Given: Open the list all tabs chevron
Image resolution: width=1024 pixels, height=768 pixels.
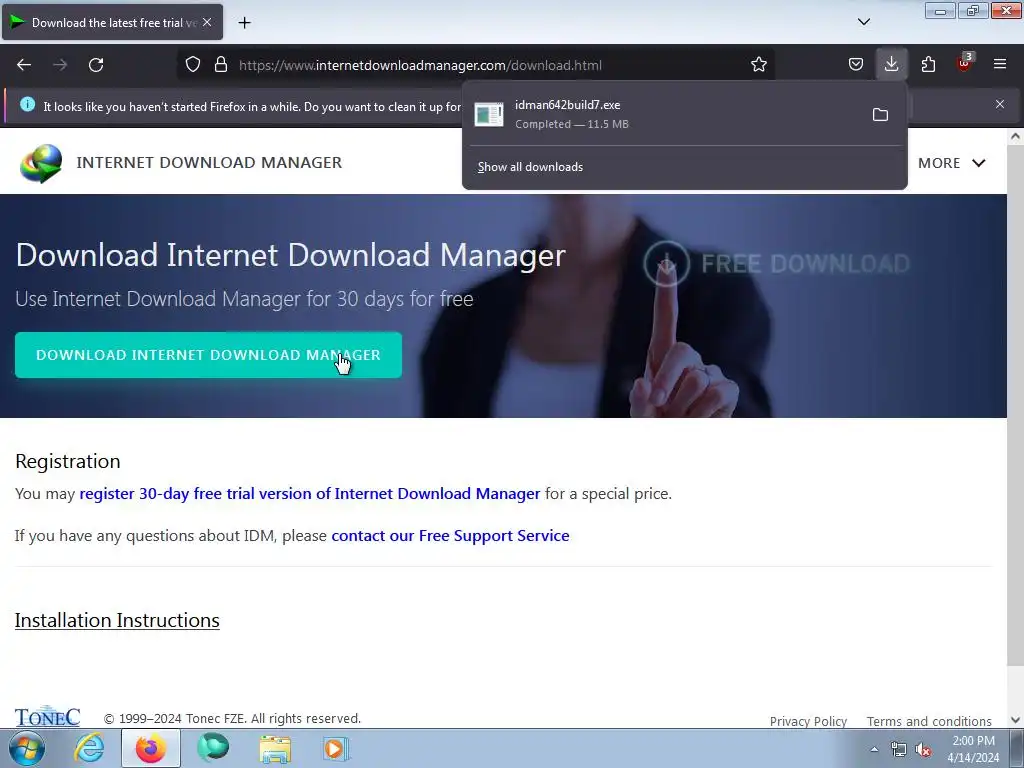Looking at the screenshot, I should [863, 22].
